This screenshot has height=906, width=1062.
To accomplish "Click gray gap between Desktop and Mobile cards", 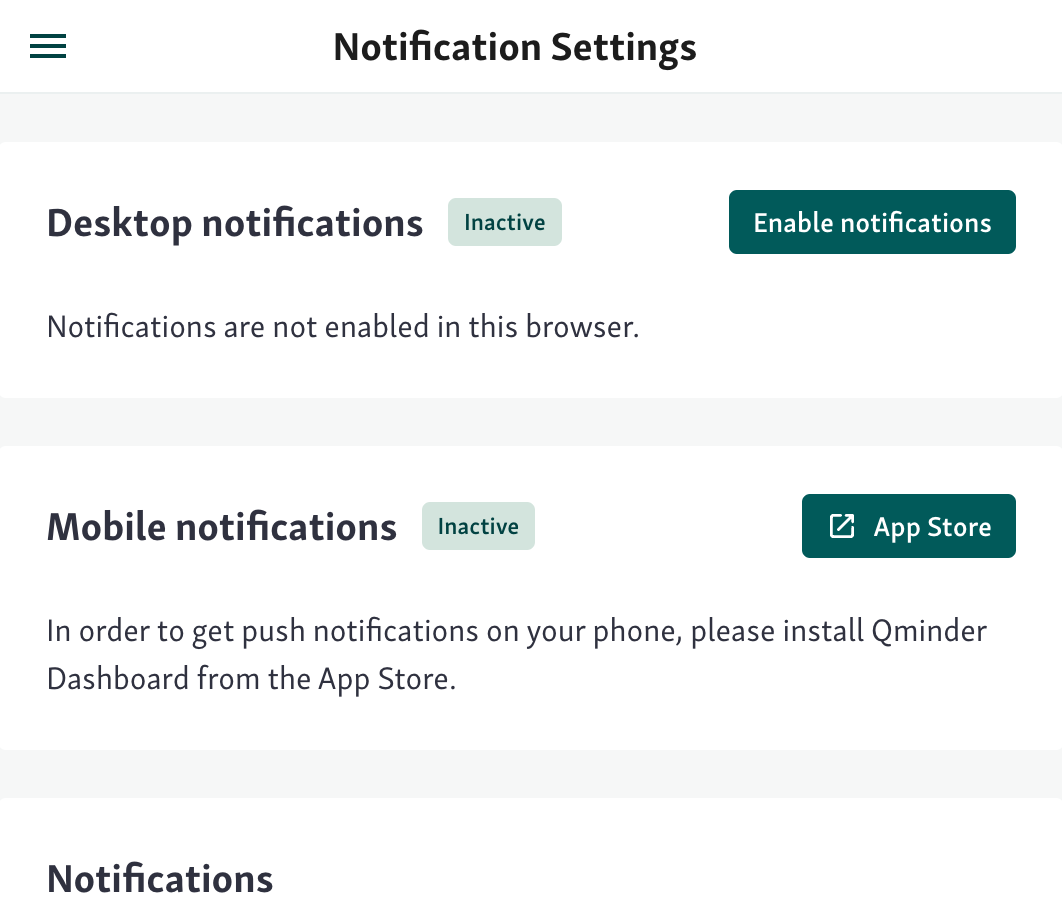I will (x=530, y=422).
